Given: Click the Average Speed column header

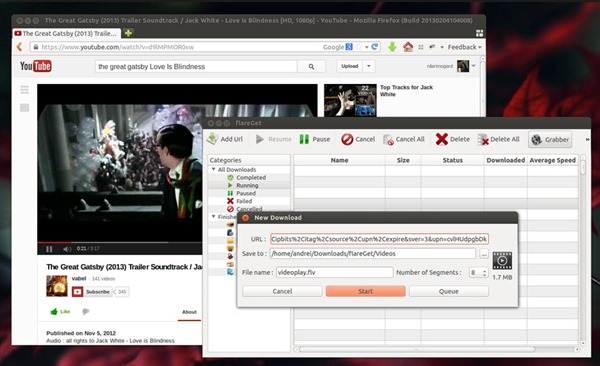Looking at the screenshot, I should (552, 160).
